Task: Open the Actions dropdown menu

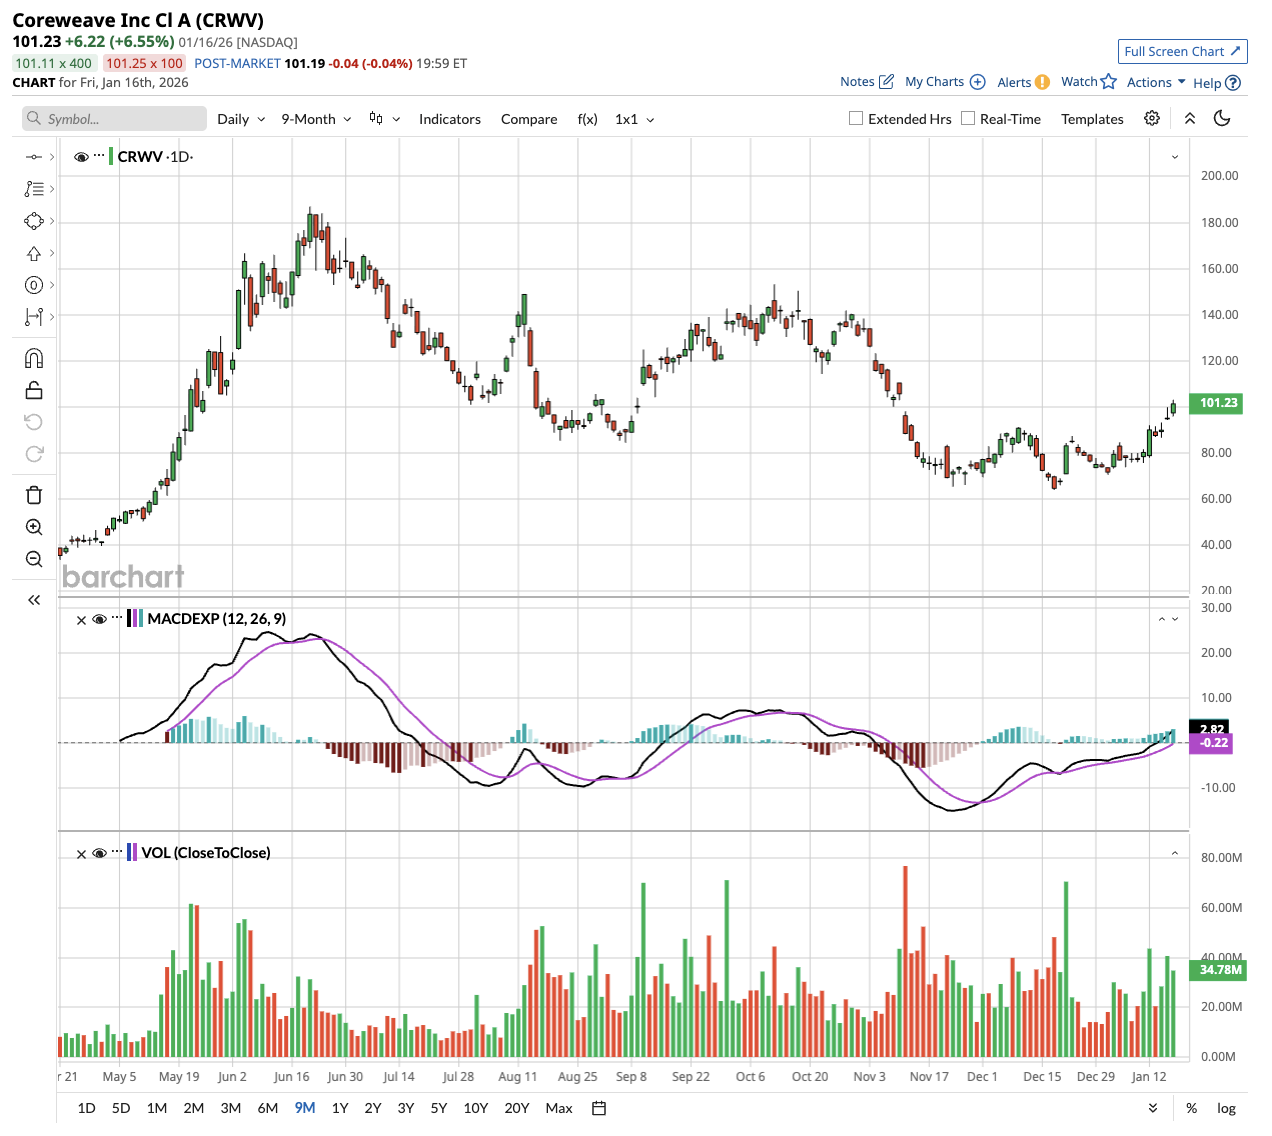Action: point(1155,82)
